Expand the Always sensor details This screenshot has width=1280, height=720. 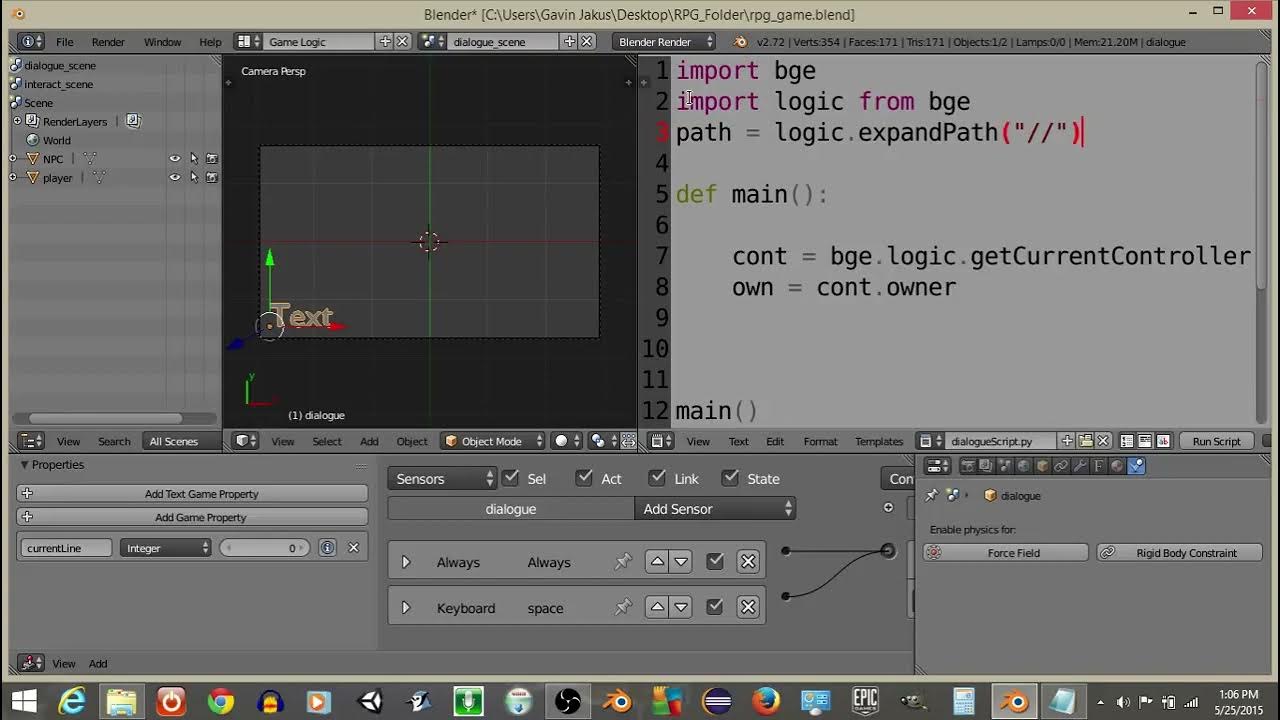point(405,562)
